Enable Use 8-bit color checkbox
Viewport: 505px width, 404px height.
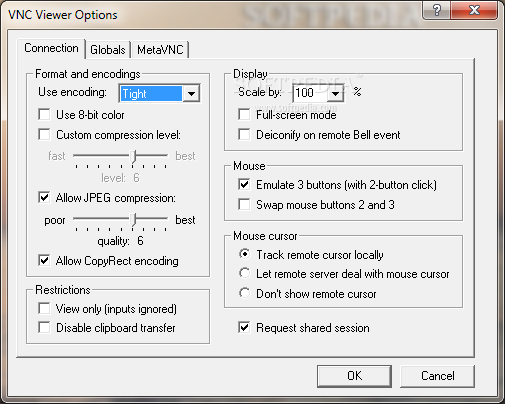44,115
